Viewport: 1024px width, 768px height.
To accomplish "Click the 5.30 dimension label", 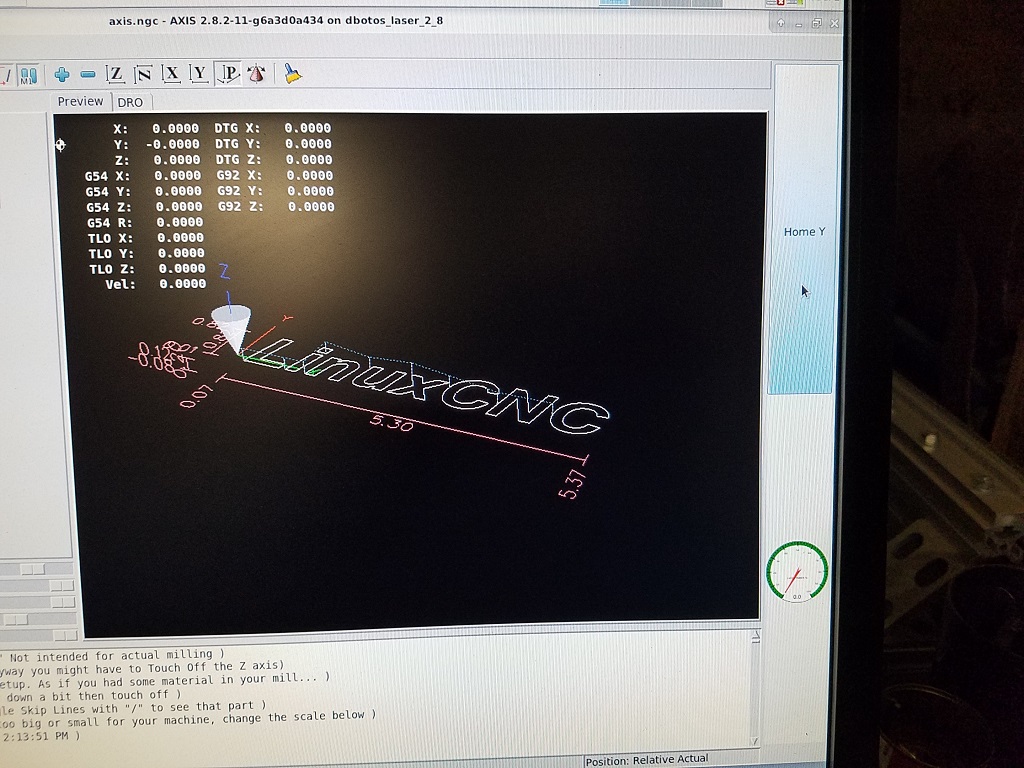I will point(391,423).
